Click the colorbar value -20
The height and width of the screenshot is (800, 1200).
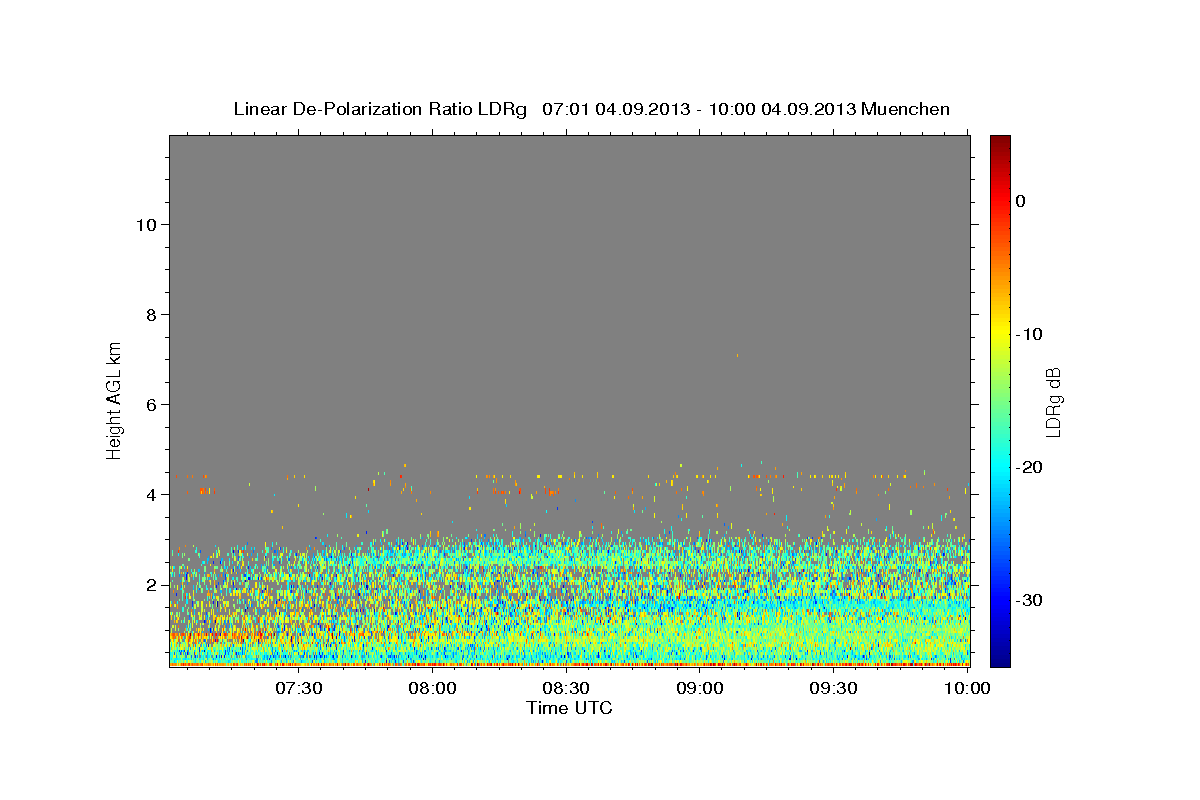pos(1029,467)
